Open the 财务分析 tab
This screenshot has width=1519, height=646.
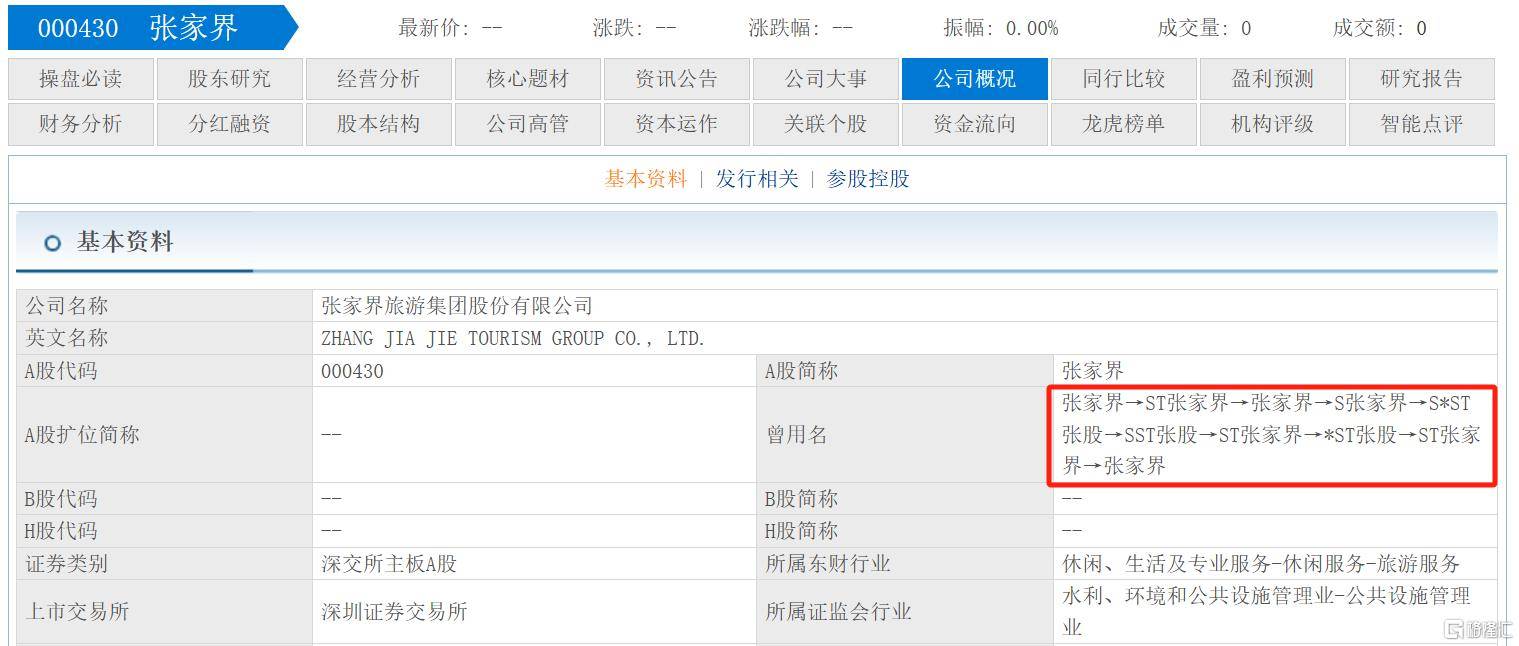[81, 124]
